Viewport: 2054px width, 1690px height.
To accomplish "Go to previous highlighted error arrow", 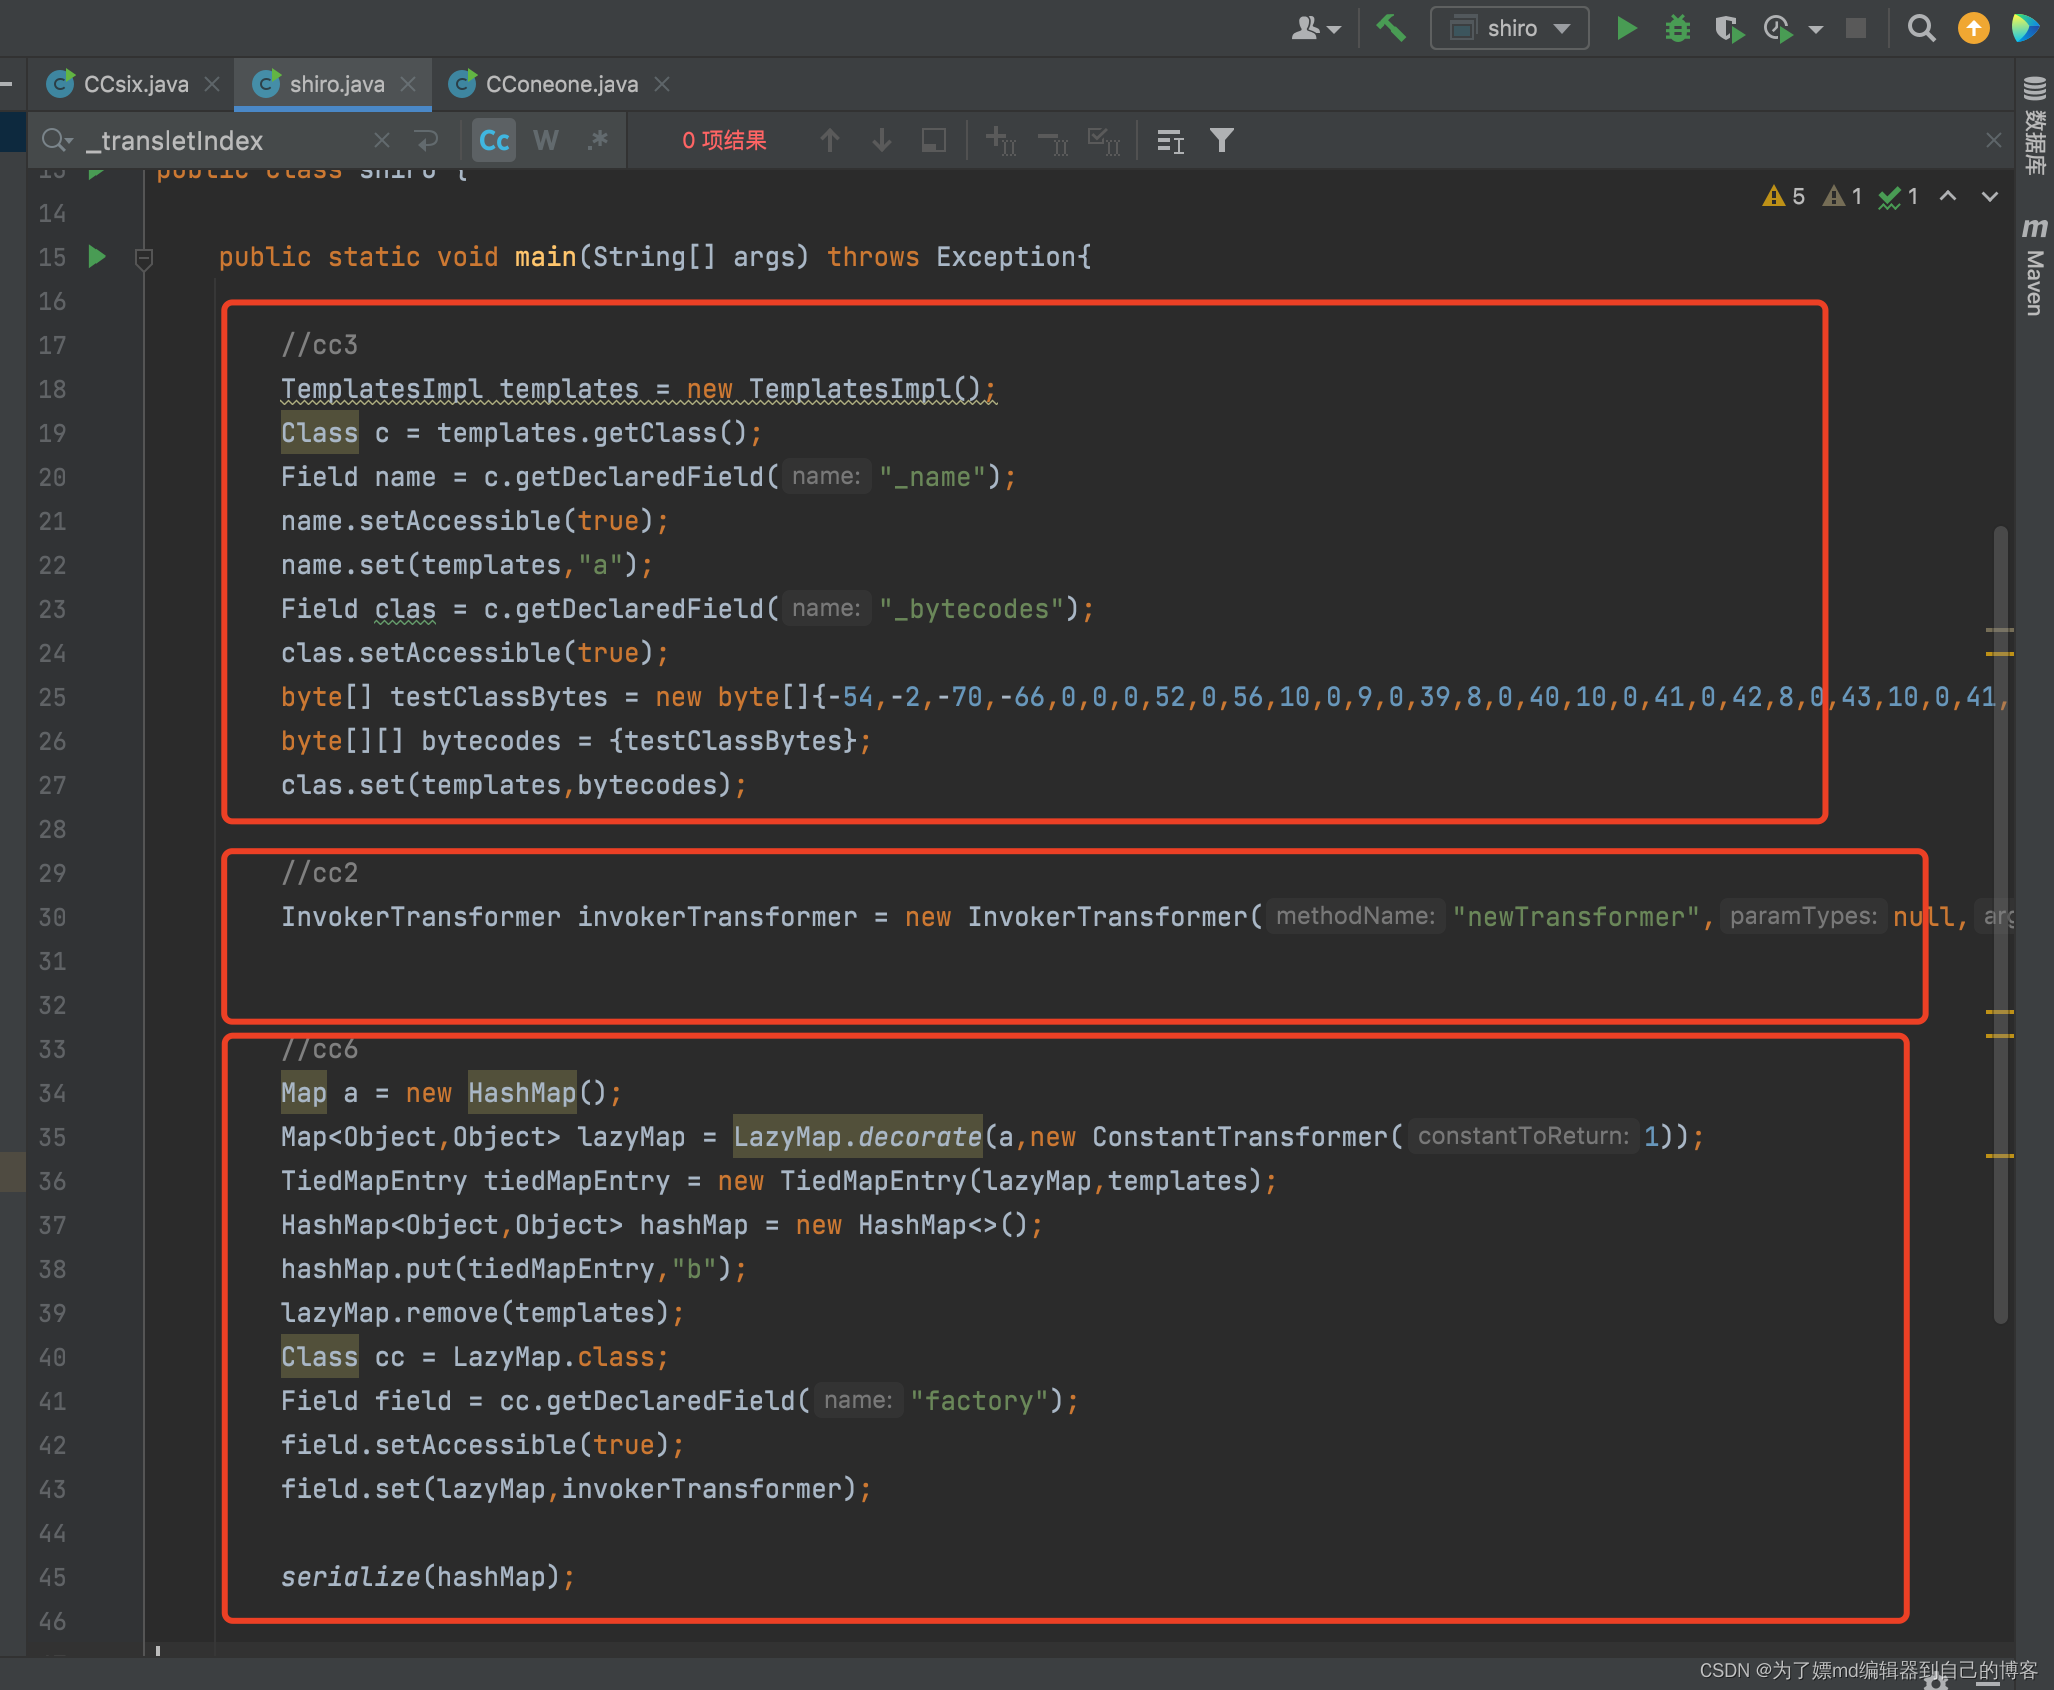I will click(x=1948, y=196).
